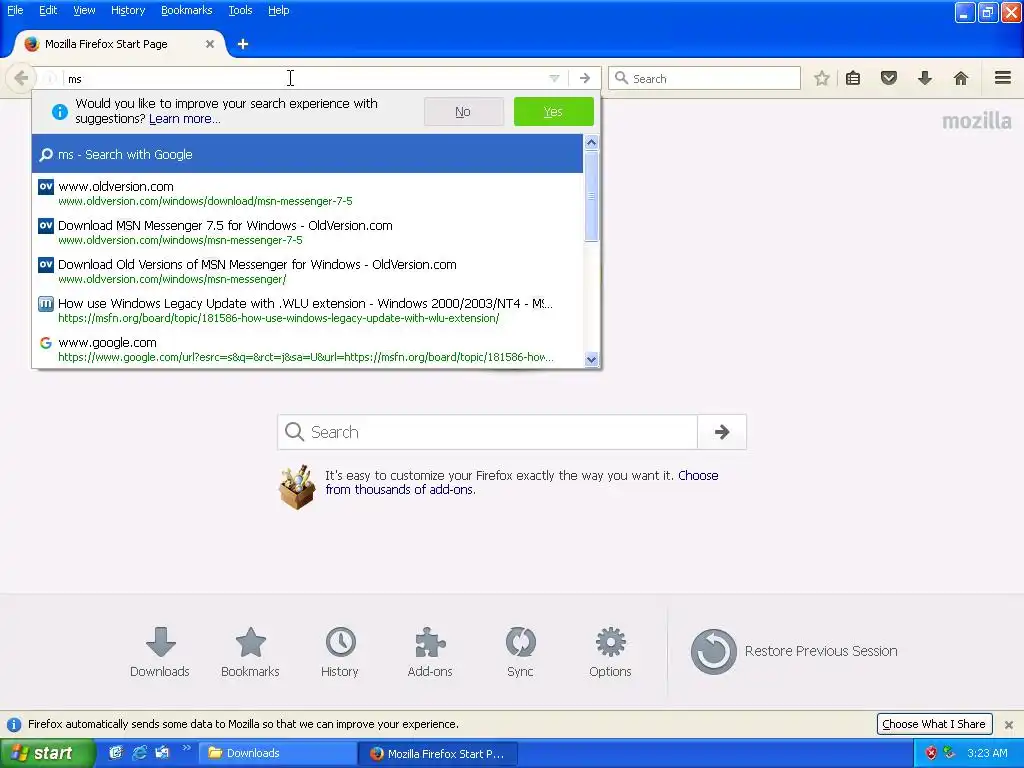Choose the www.google.com suggestion

[x=307, y=349]
